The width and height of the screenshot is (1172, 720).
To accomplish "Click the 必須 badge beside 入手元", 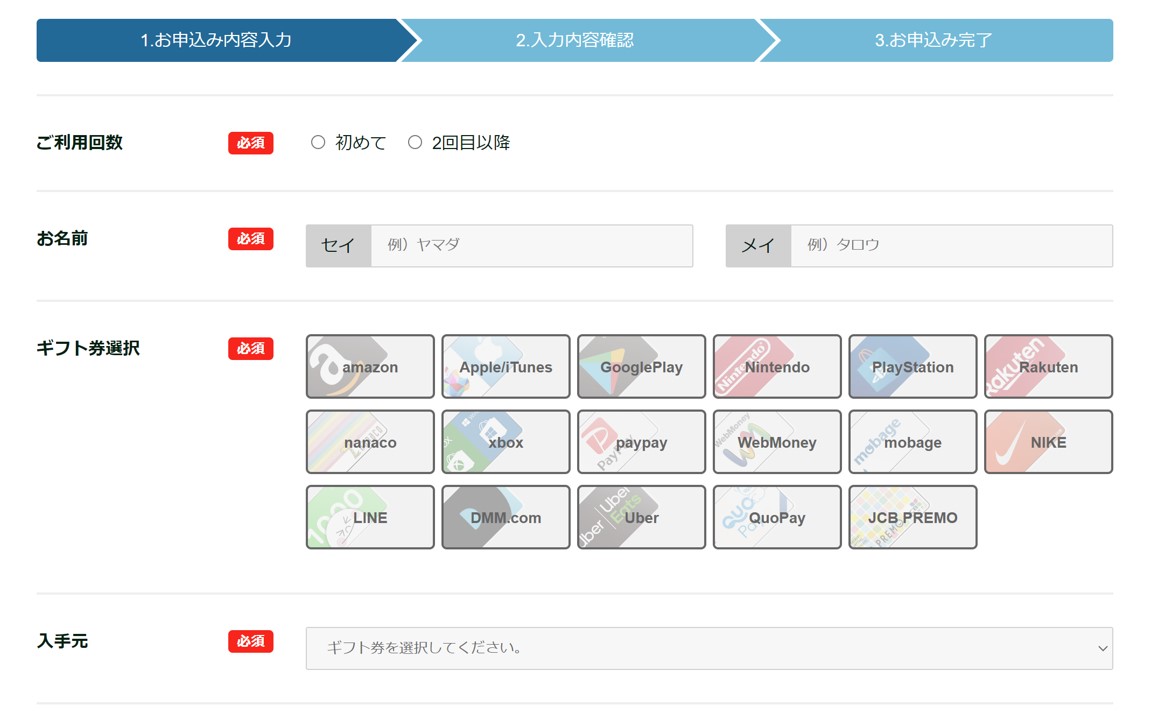I will coord(251,641).
